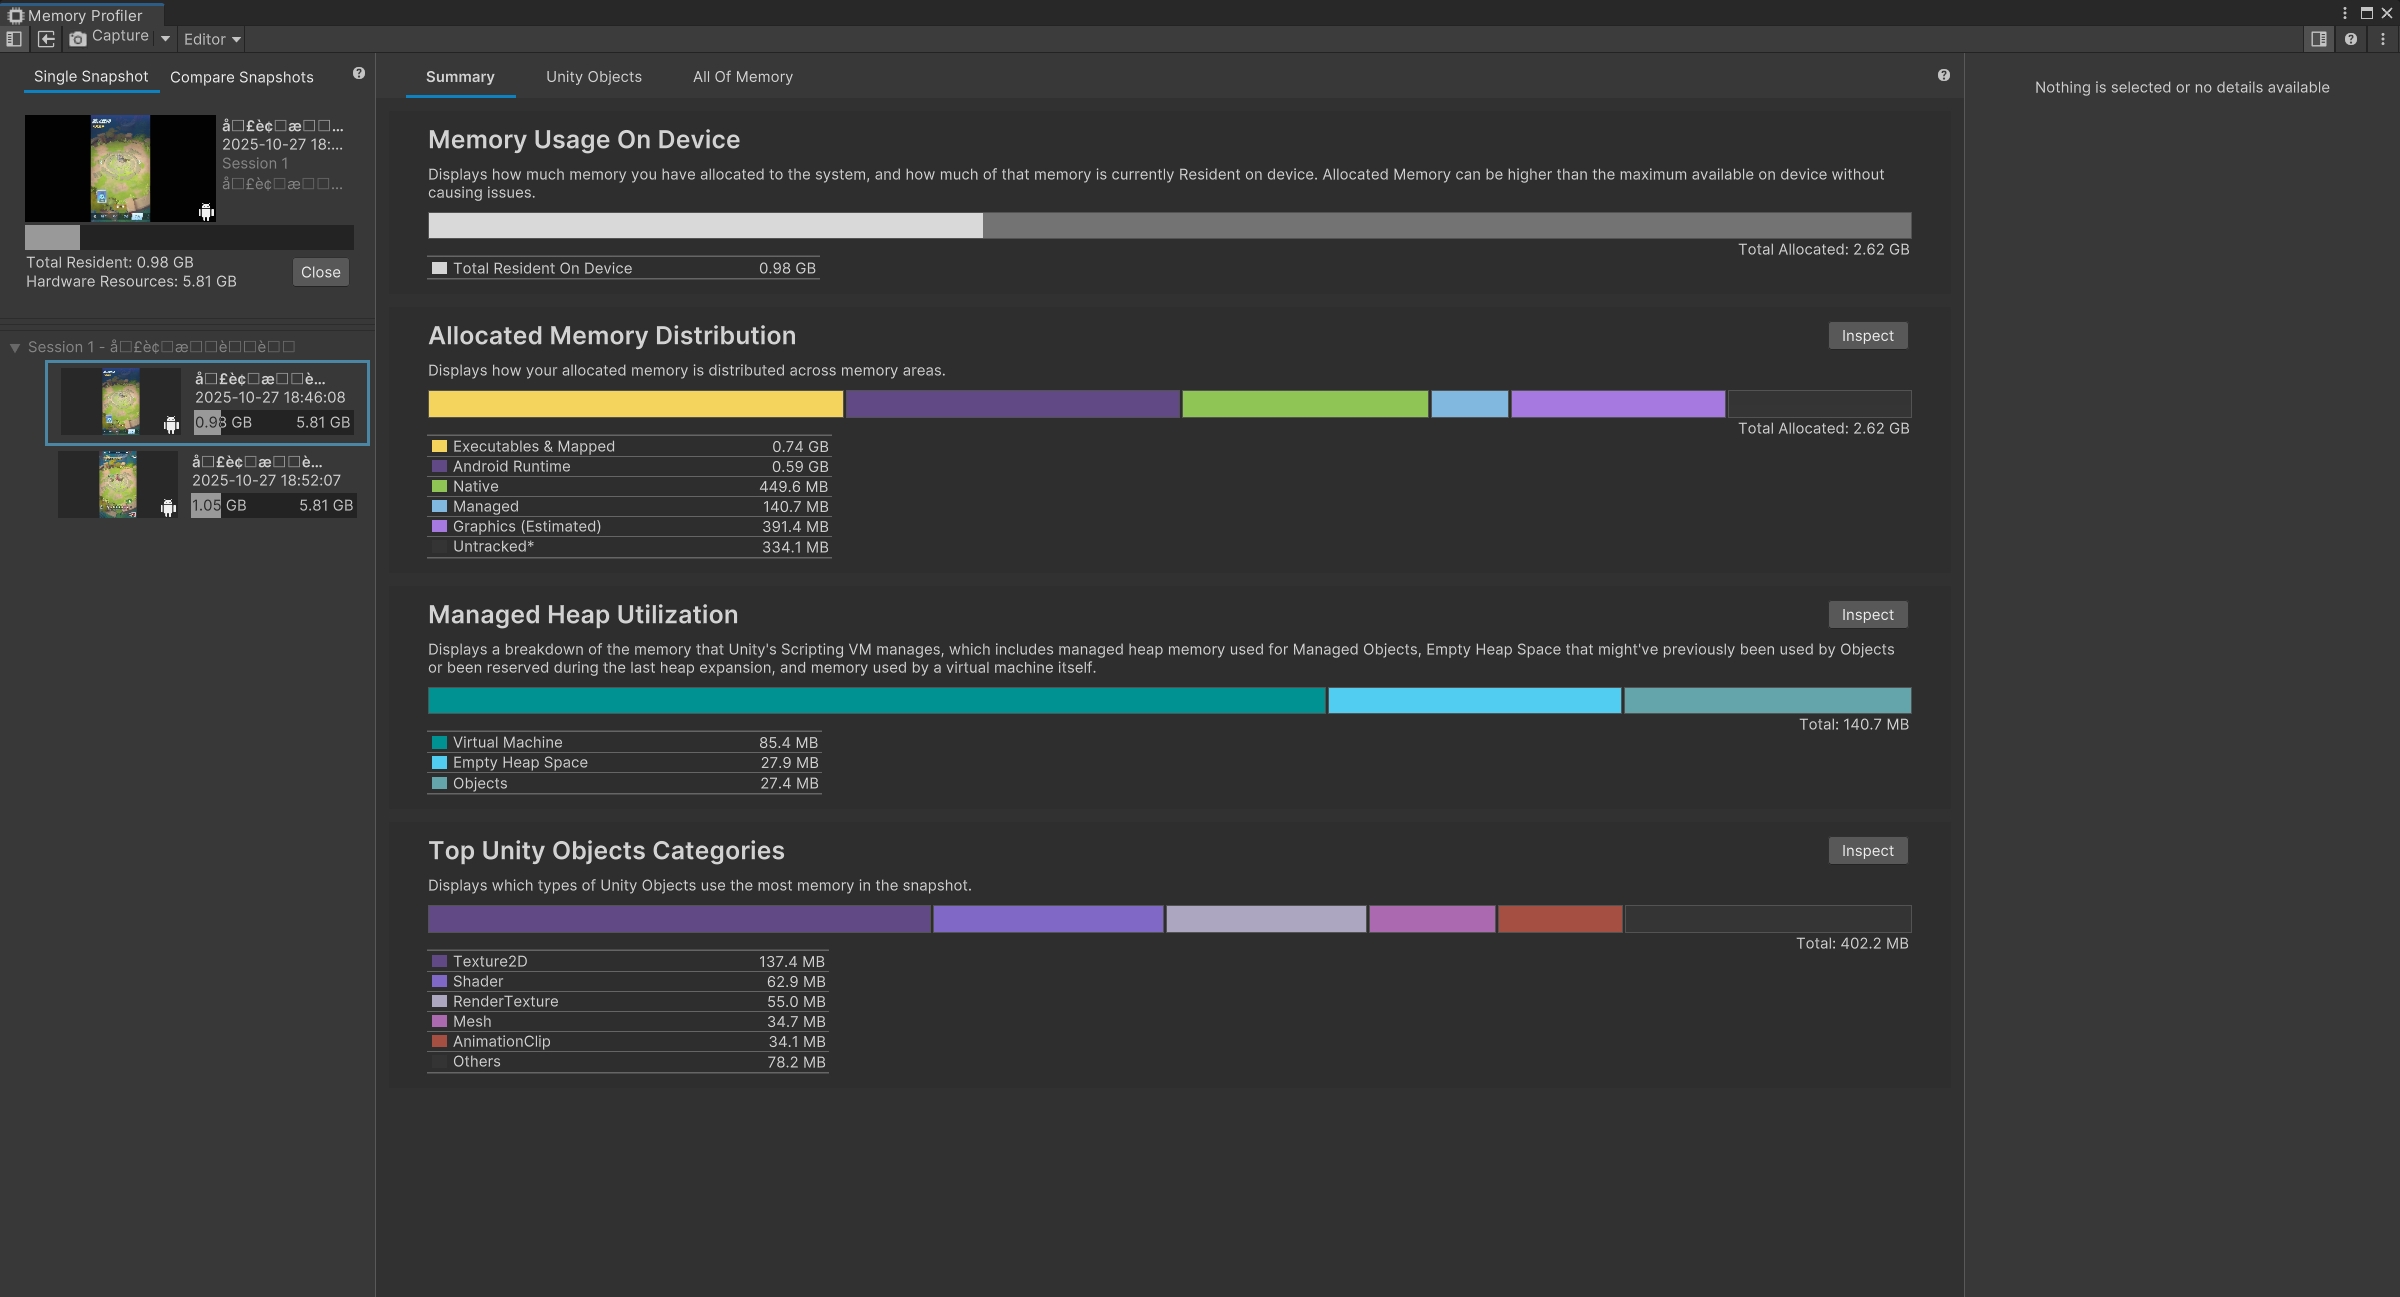Click the Memory Profiler window tab icon
The width and height of the screenshot is (2400, 1297).
pyautogui.click(x=15, y=15)
